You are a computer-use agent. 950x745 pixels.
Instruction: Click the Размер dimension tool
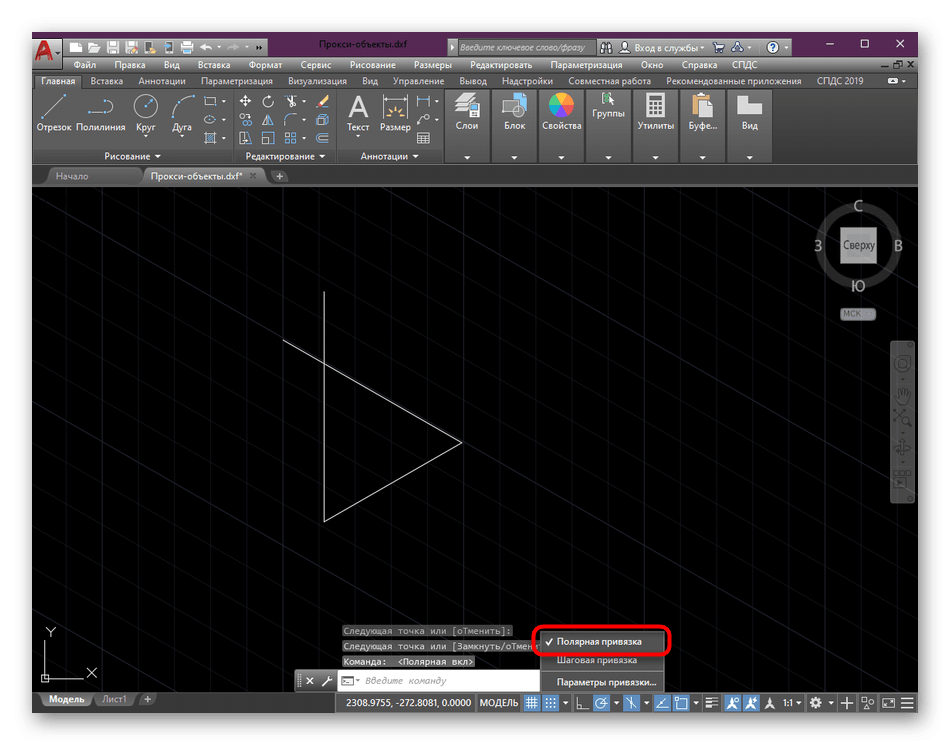point(395,114)
